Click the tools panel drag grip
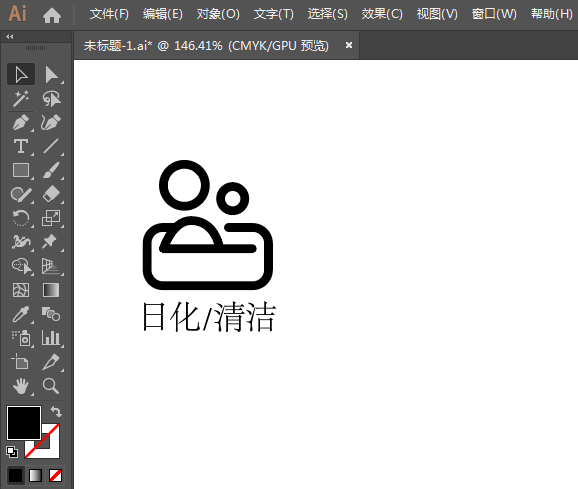Image resolution: width=578 pixels, height=489 pixels. 36,48
